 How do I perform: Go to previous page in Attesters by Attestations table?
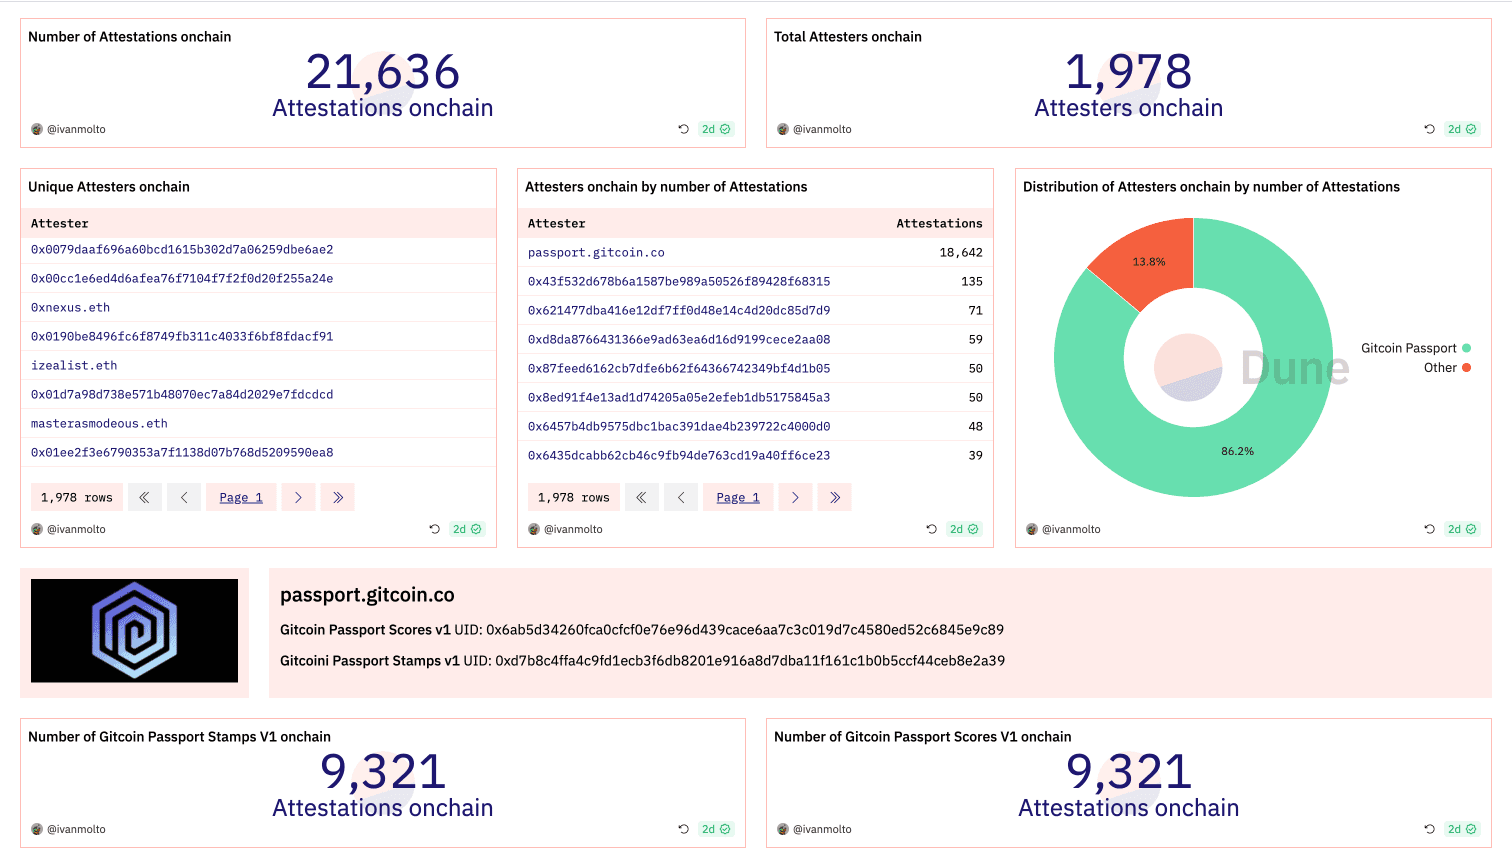click(x=681, y=497)
